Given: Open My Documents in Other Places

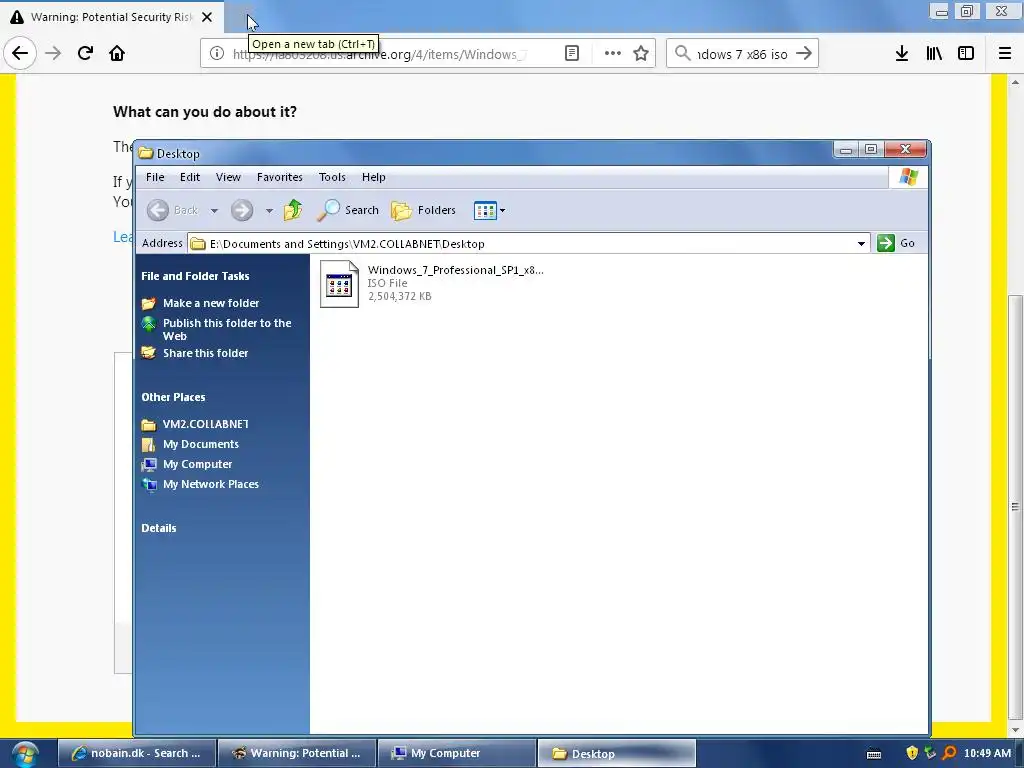Looking at the screenshot, I should [x=200, y=444].
